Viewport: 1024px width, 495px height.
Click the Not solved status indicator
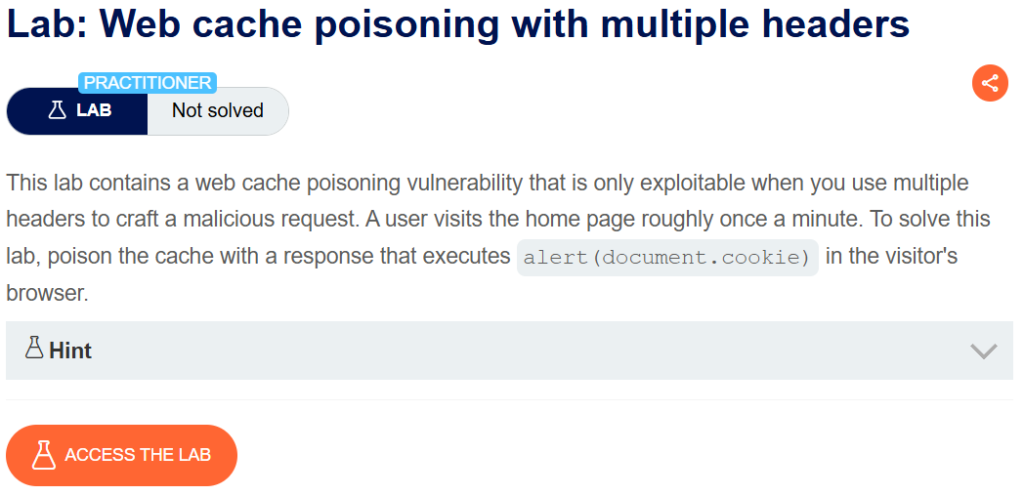[217, 111]
